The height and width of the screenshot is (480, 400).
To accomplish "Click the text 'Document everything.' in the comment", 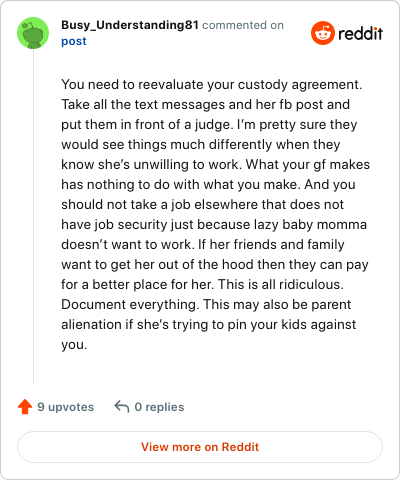I will [x=130, y=305].
